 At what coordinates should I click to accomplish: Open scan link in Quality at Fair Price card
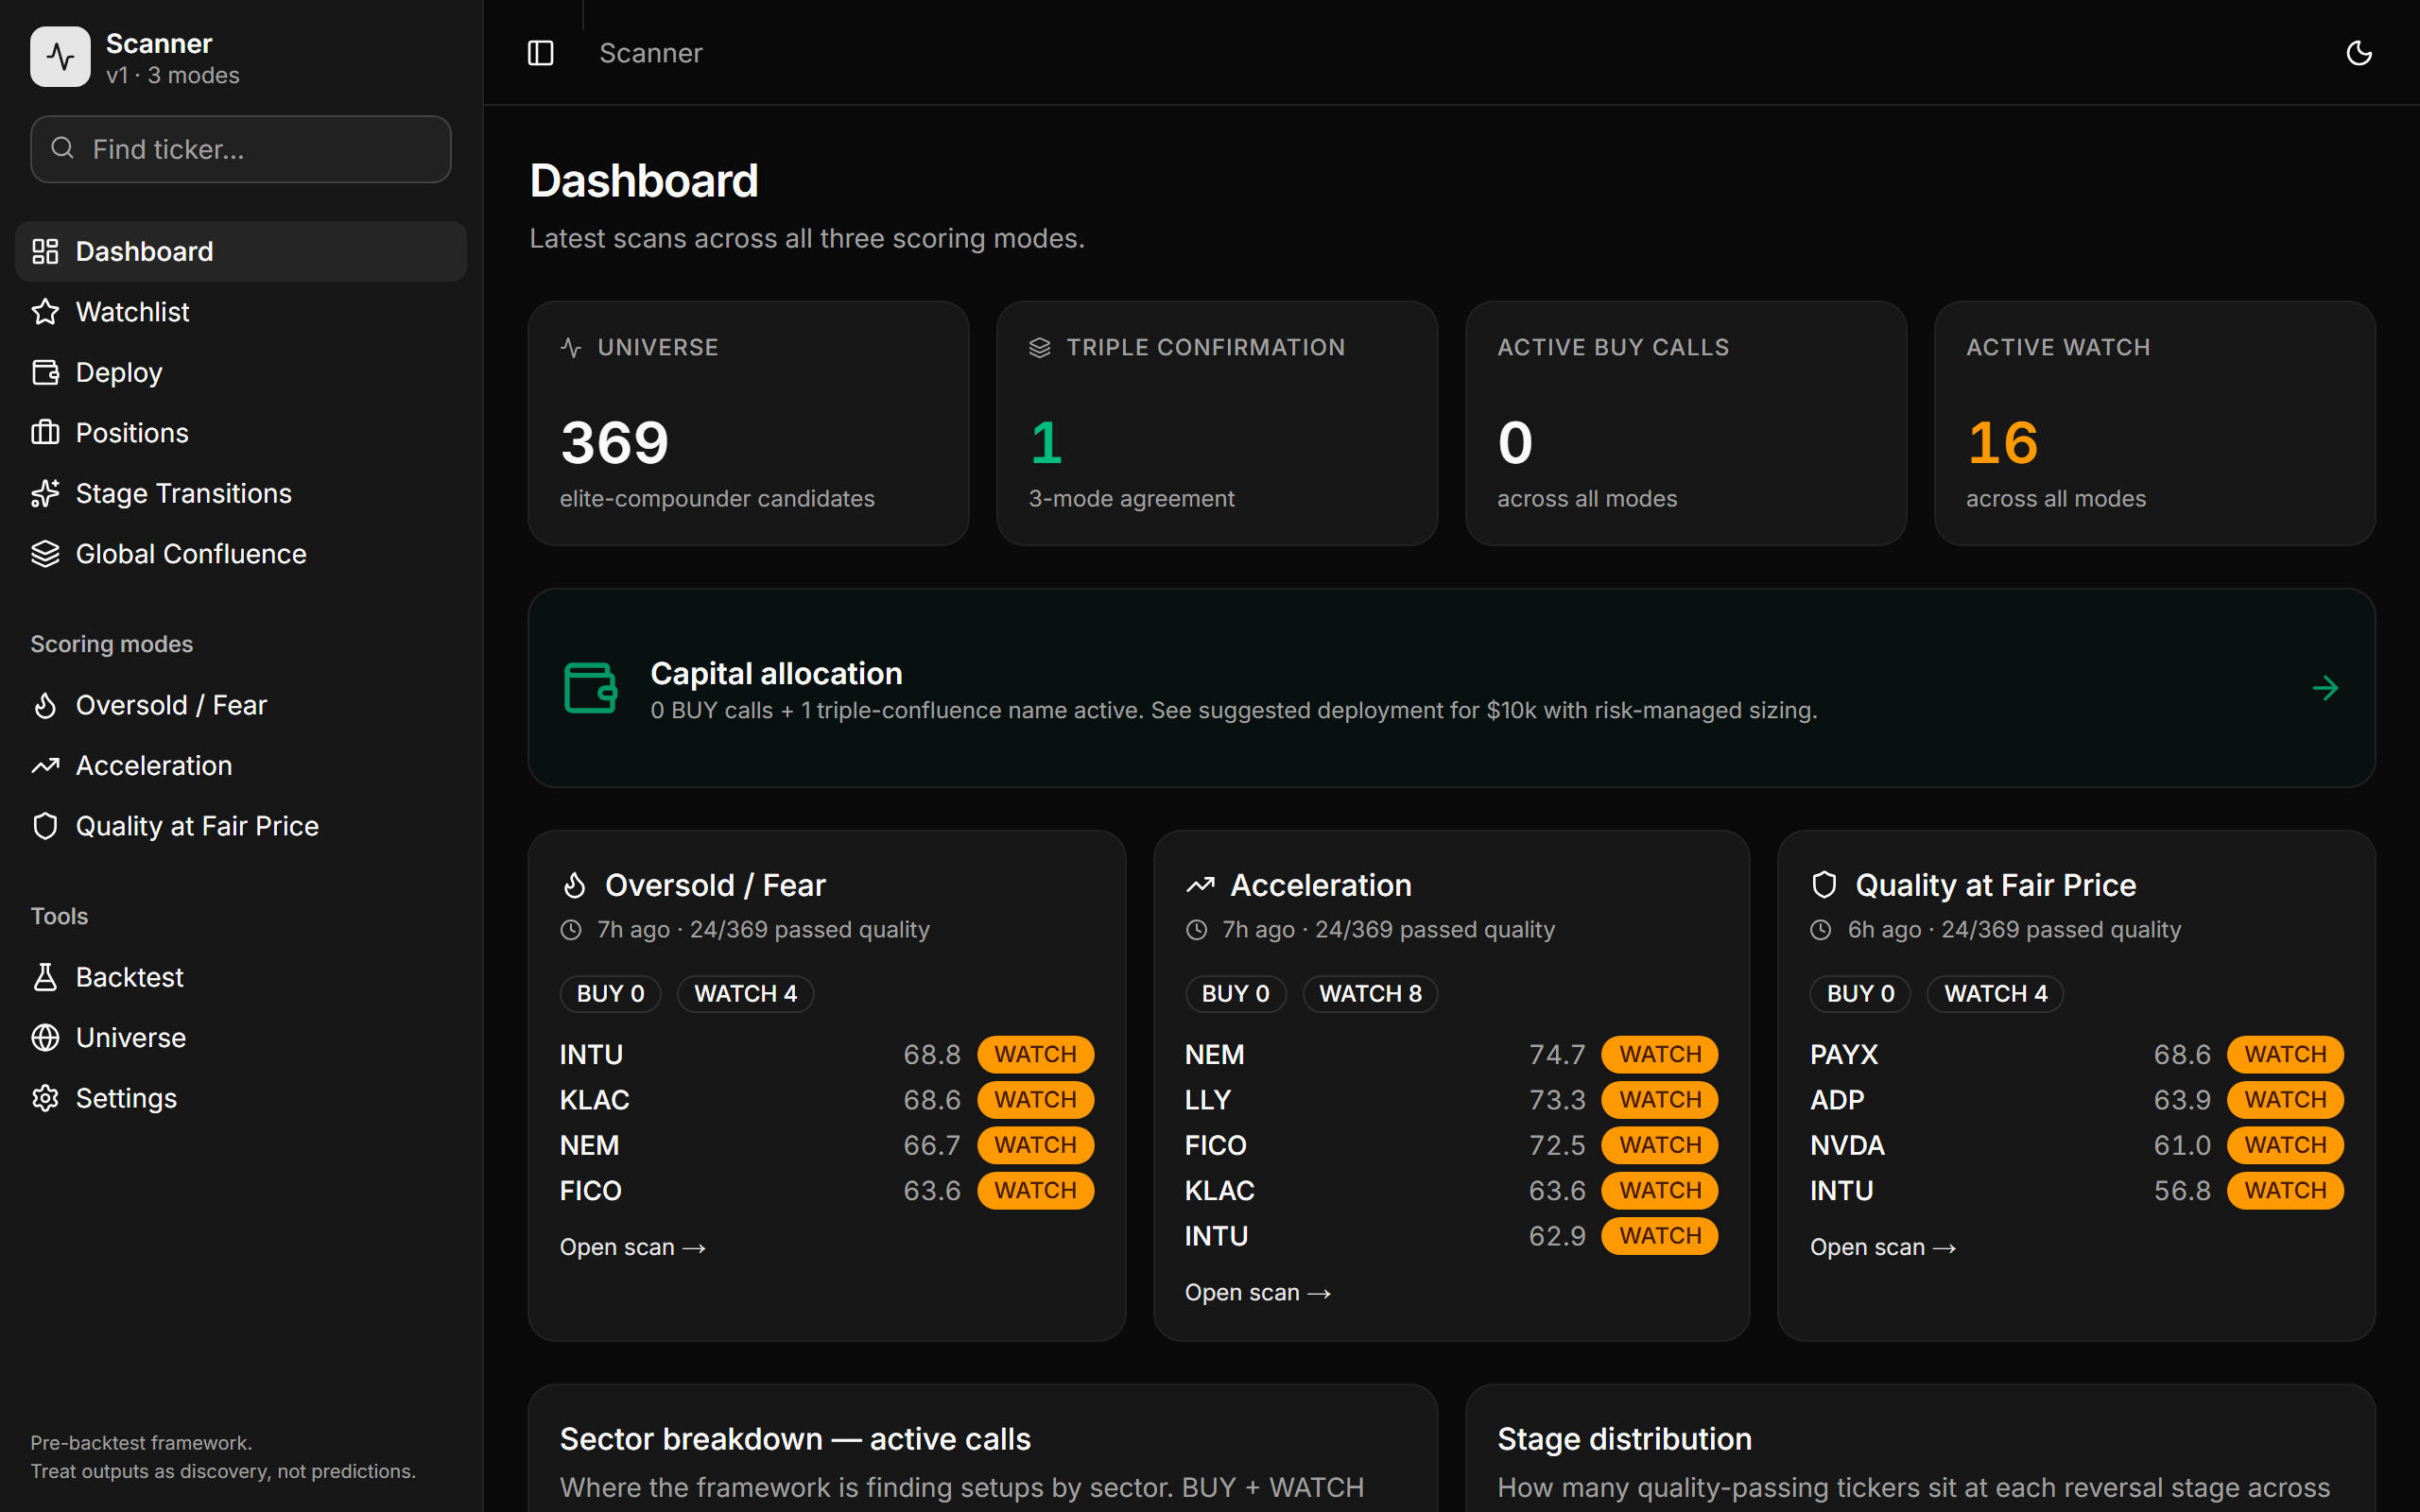[1883, 1247]
